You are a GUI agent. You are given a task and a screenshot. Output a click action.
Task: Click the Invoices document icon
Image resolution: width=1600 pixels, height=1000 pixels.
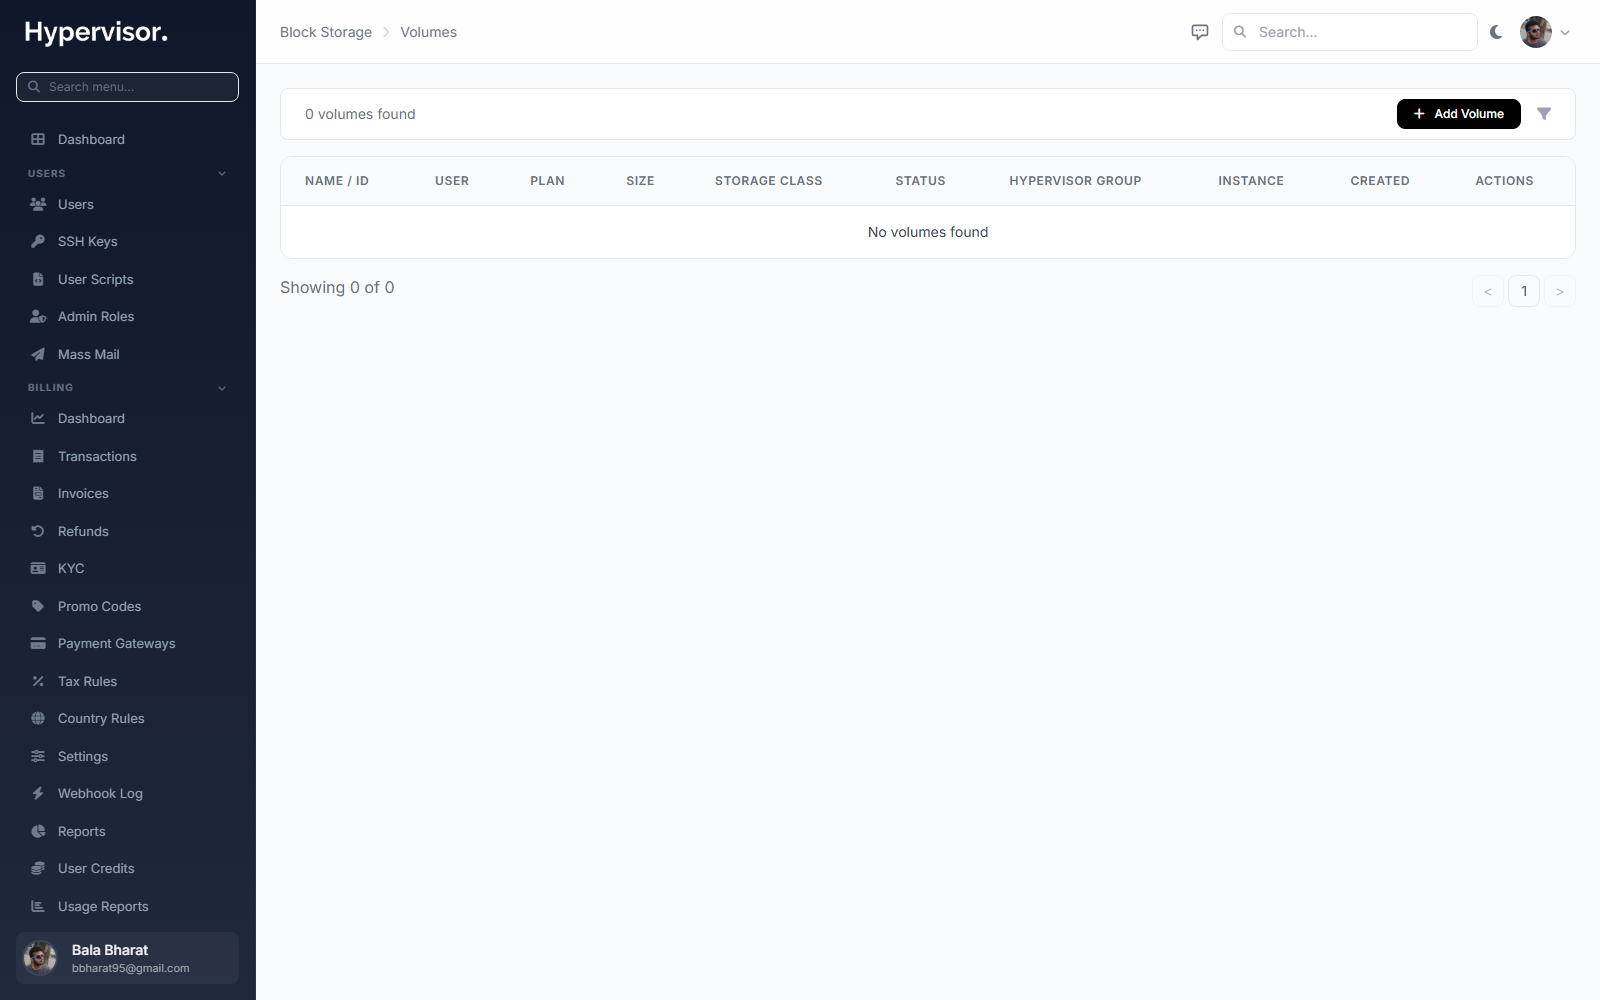38,493
